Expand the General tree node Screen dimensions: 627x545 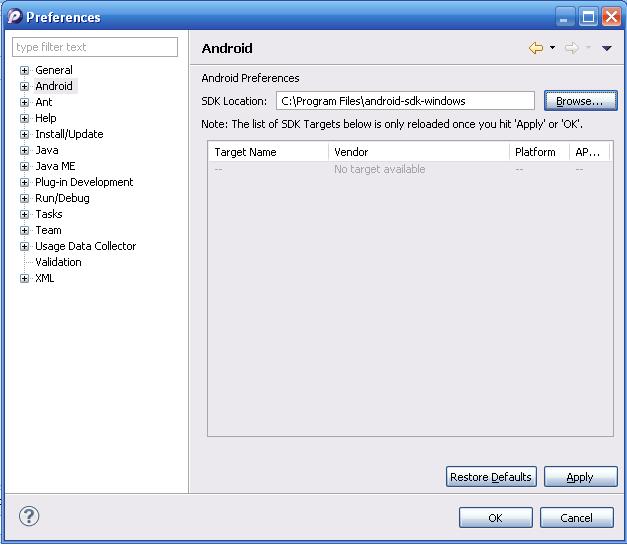coord(24,70)
